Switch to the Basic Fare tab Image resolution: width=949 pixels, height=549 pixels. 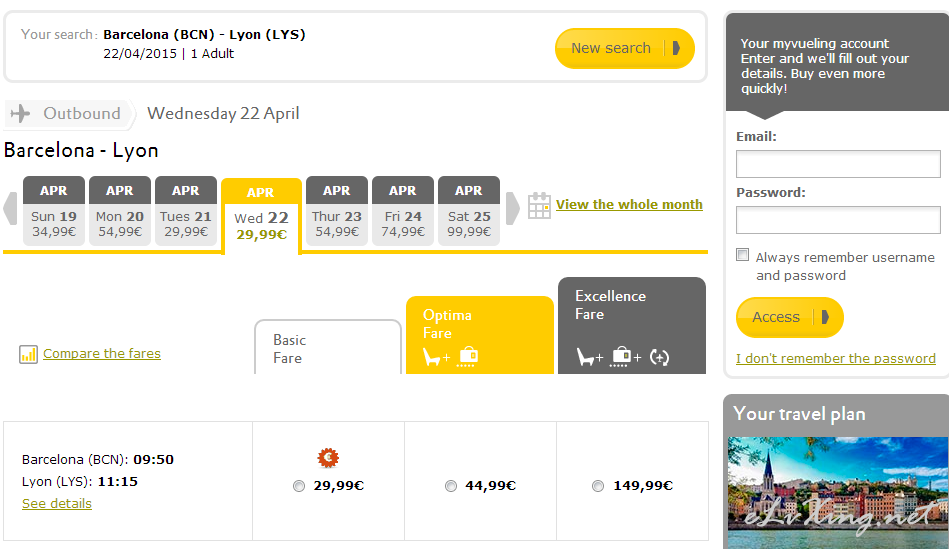coord(327,348)
